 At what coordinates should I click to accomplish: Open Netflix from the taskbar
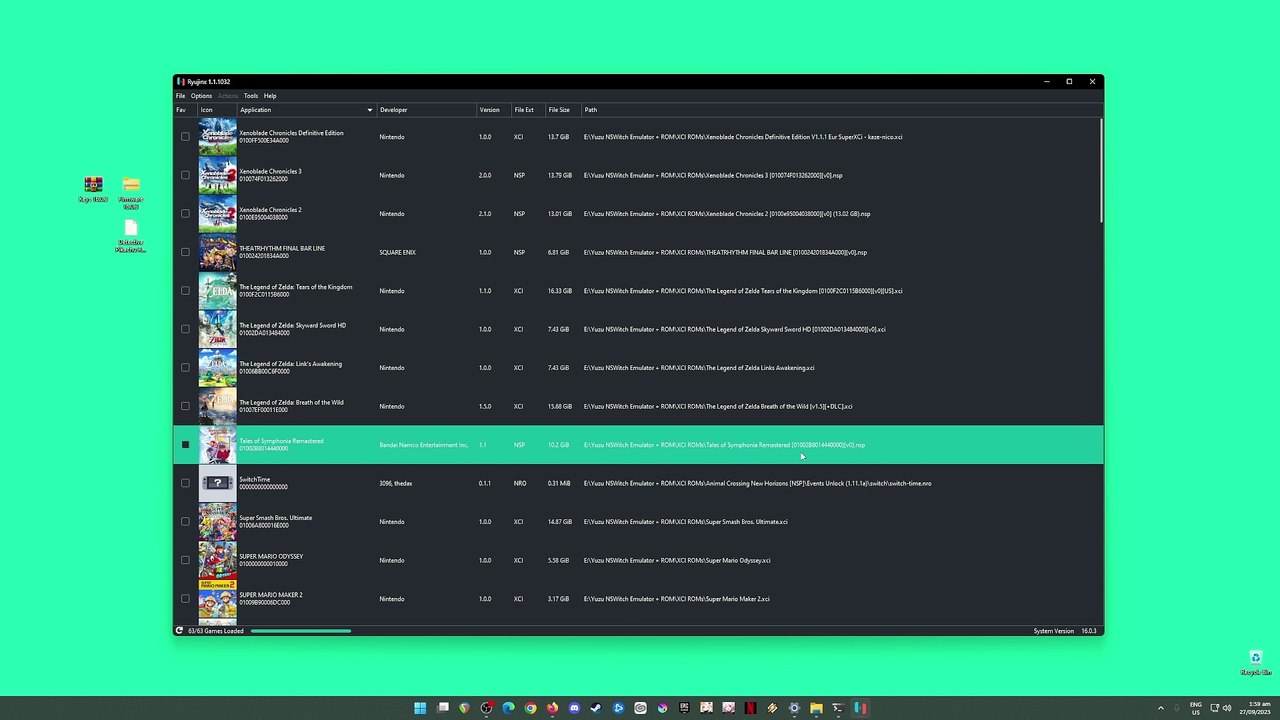pyautogui.click(x=750, y=708)
